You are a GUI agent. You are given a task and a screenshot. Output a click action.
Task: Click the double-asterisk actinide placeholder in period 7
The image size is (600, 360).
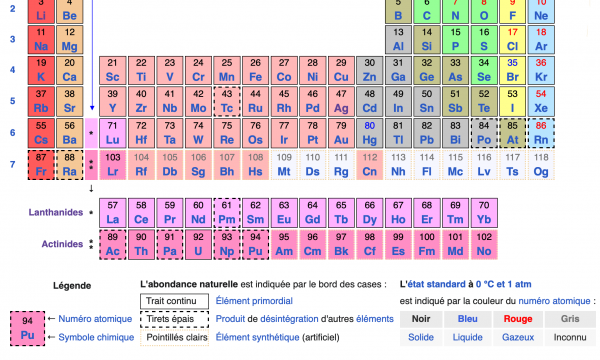click(x=91, y=165)
